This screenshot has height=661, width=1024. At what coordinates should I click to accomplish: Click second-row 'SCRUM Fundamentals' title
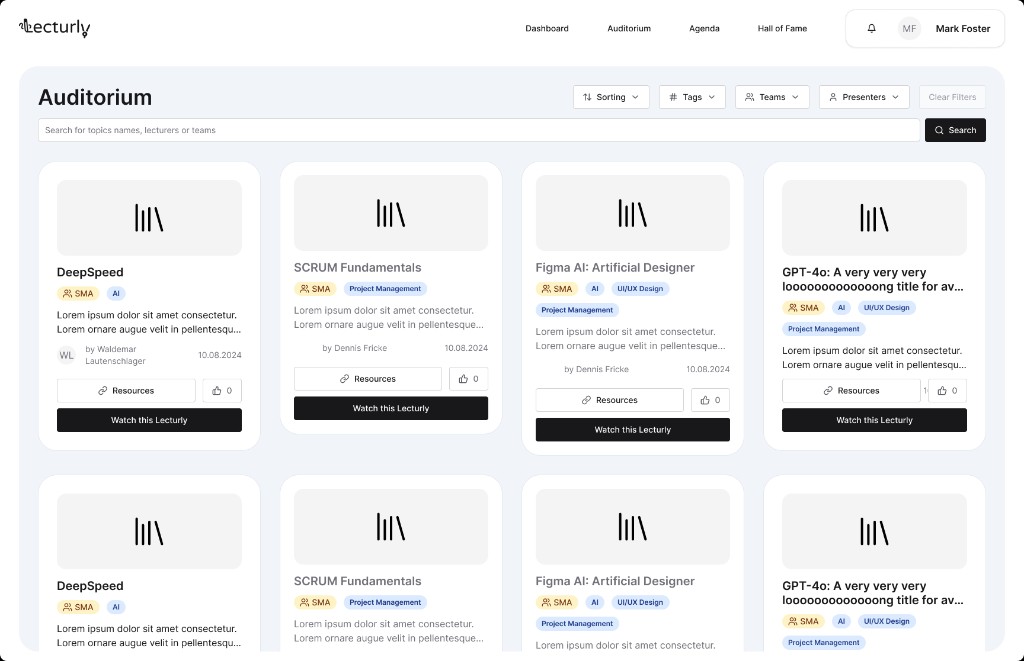[357, 581]
